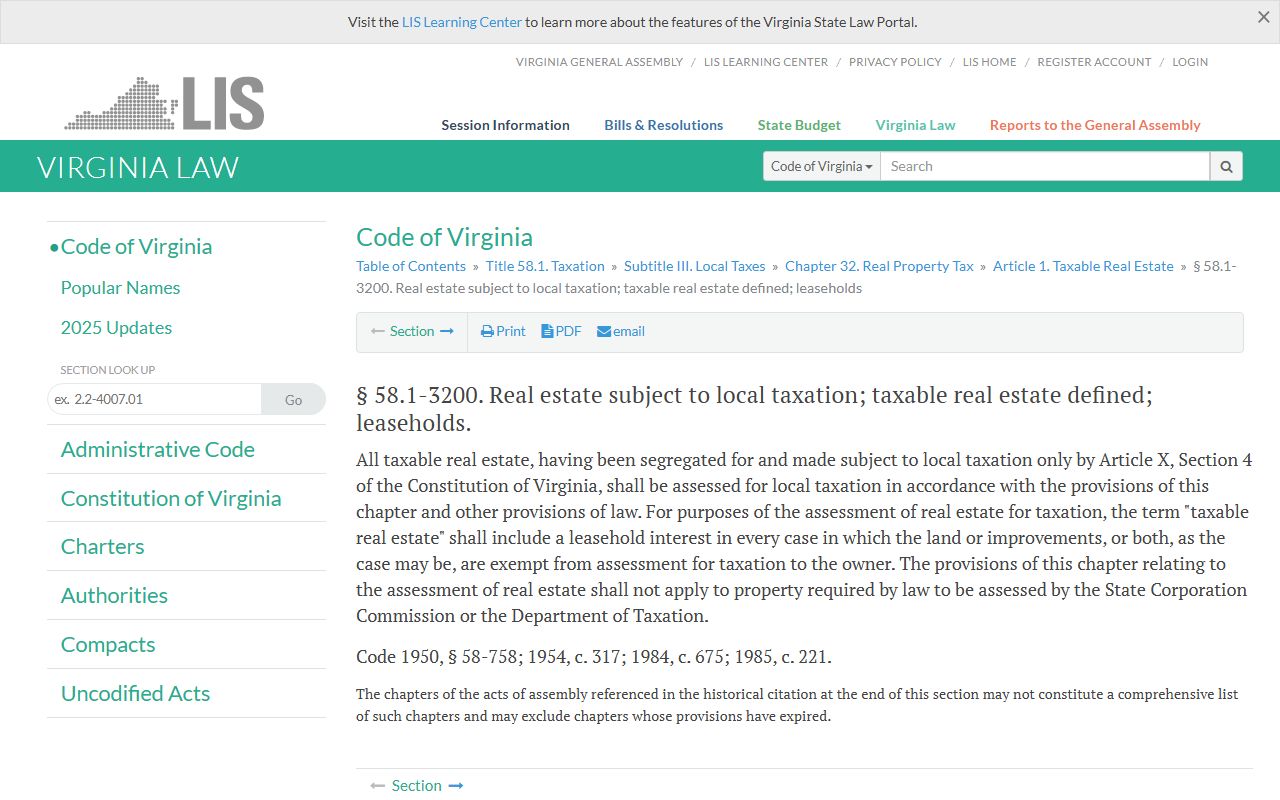
Task: Go to next section using top right arrow
Action: [x=447, y=331]
